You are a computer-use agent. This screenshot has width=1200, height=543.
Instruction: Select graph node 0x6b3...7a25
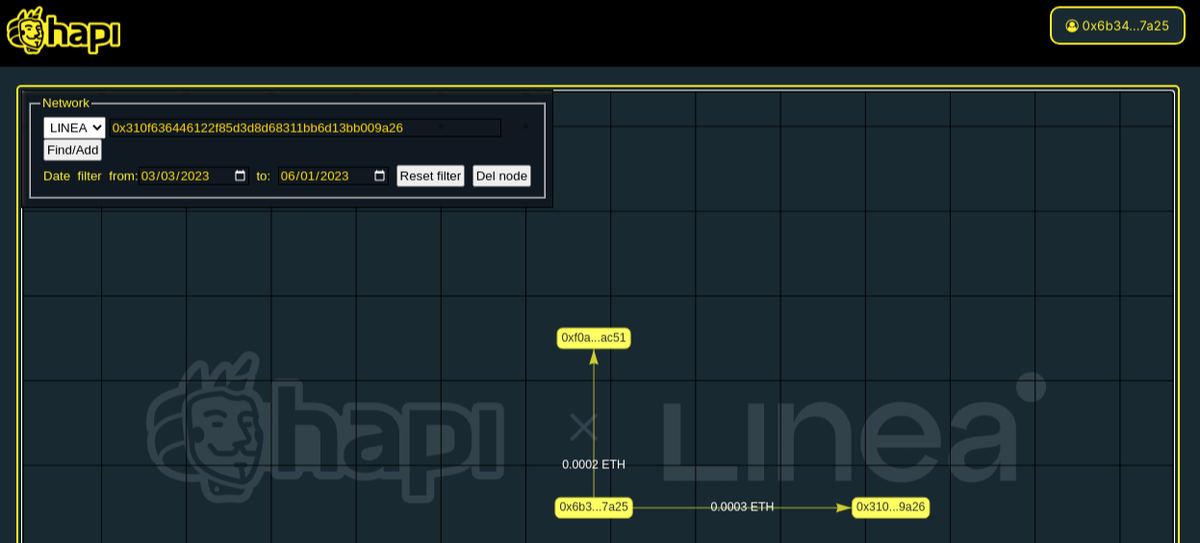(x=594, y=507)
